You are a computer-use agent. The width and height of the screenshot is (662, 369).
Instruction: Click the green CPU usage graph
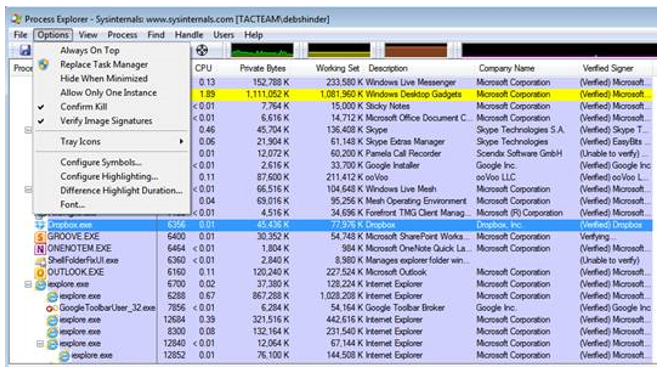[x=262, y=50]
